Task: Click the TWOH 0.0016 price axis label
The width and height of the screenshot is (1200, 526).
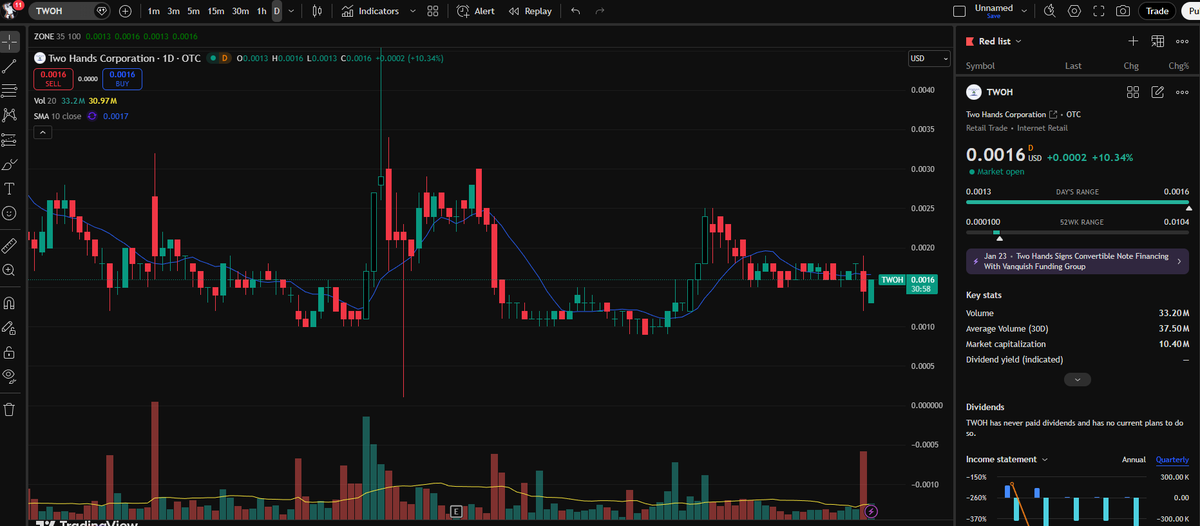Action: [x=908, y=283]
